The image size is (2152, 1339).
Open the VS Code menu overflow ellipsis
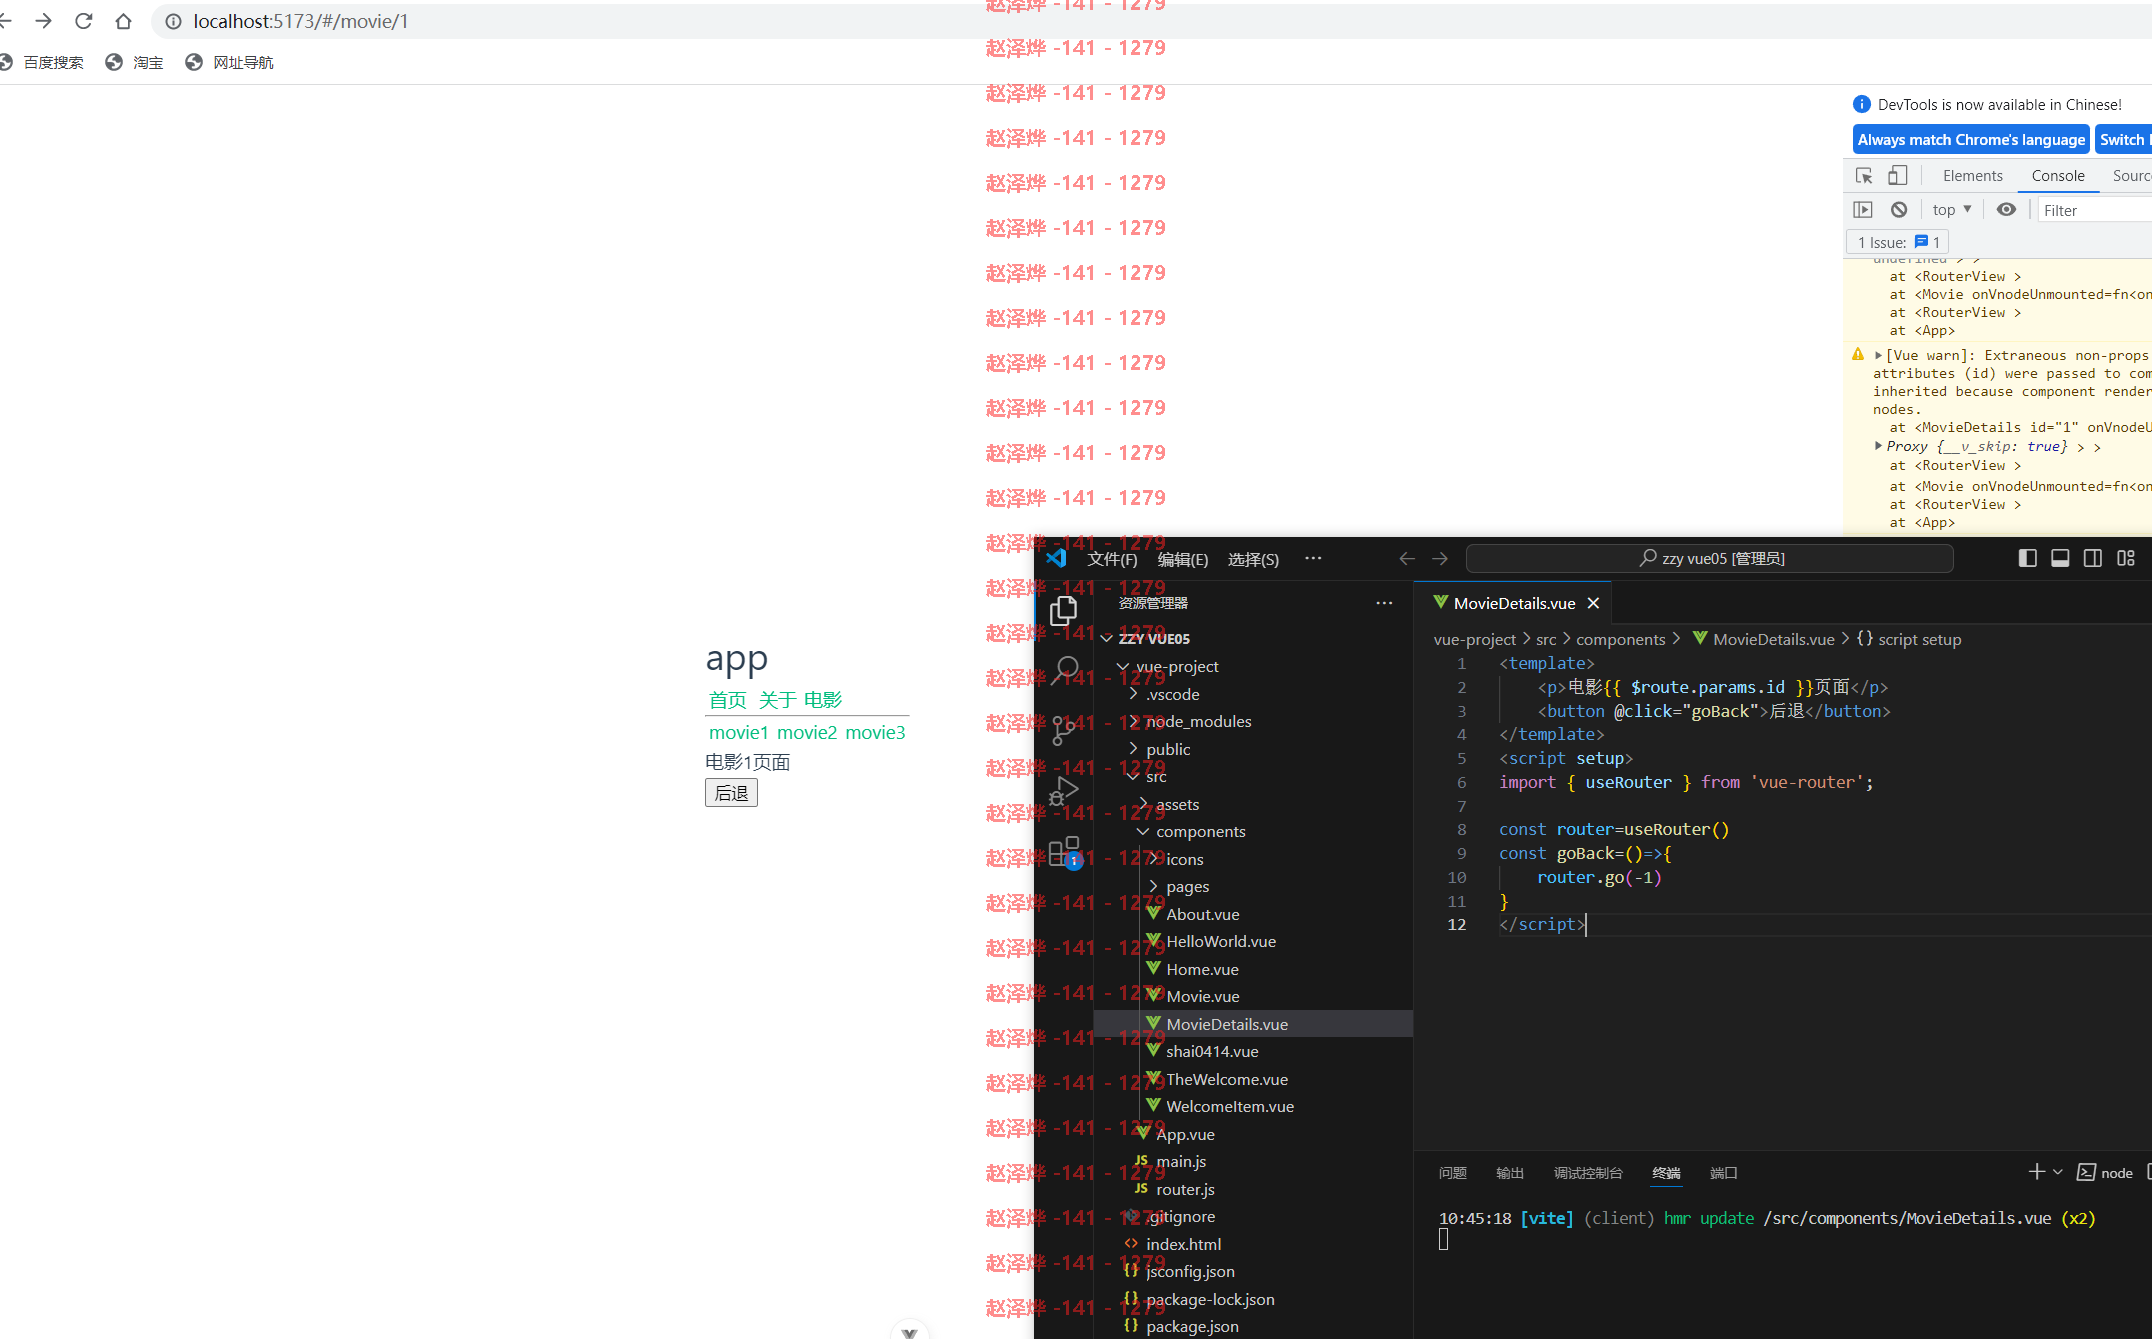(1313, 558)
